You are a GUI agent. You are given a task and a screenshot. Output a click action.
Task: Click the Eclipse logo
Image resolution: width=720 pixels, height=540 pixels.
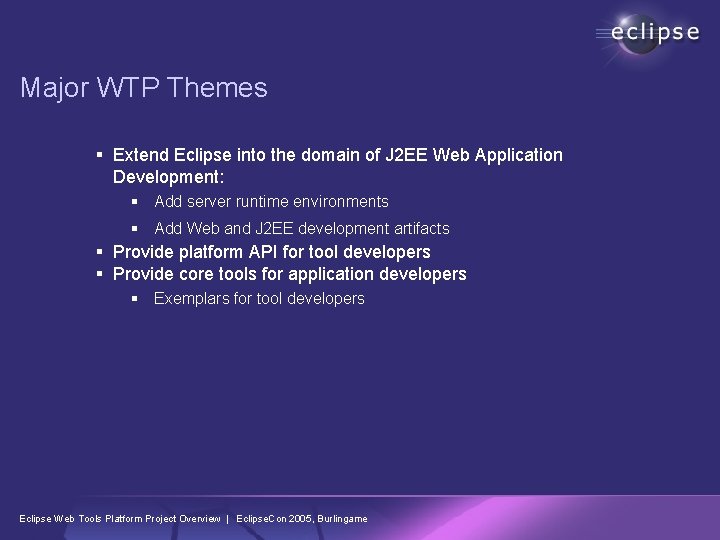tap(648, 34)
